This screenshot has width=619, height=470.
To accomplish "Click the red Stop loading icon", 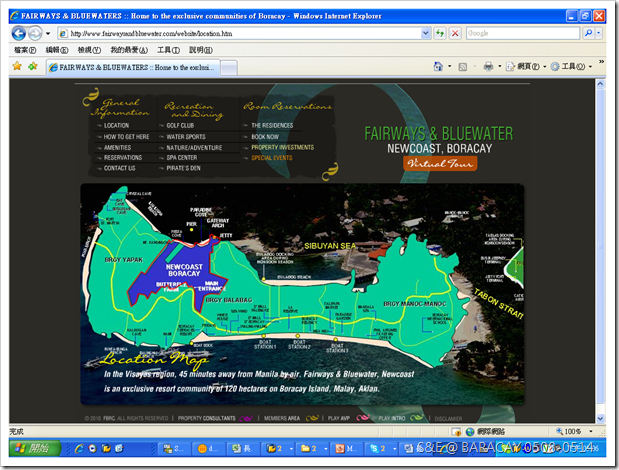I will coord(455,34).
